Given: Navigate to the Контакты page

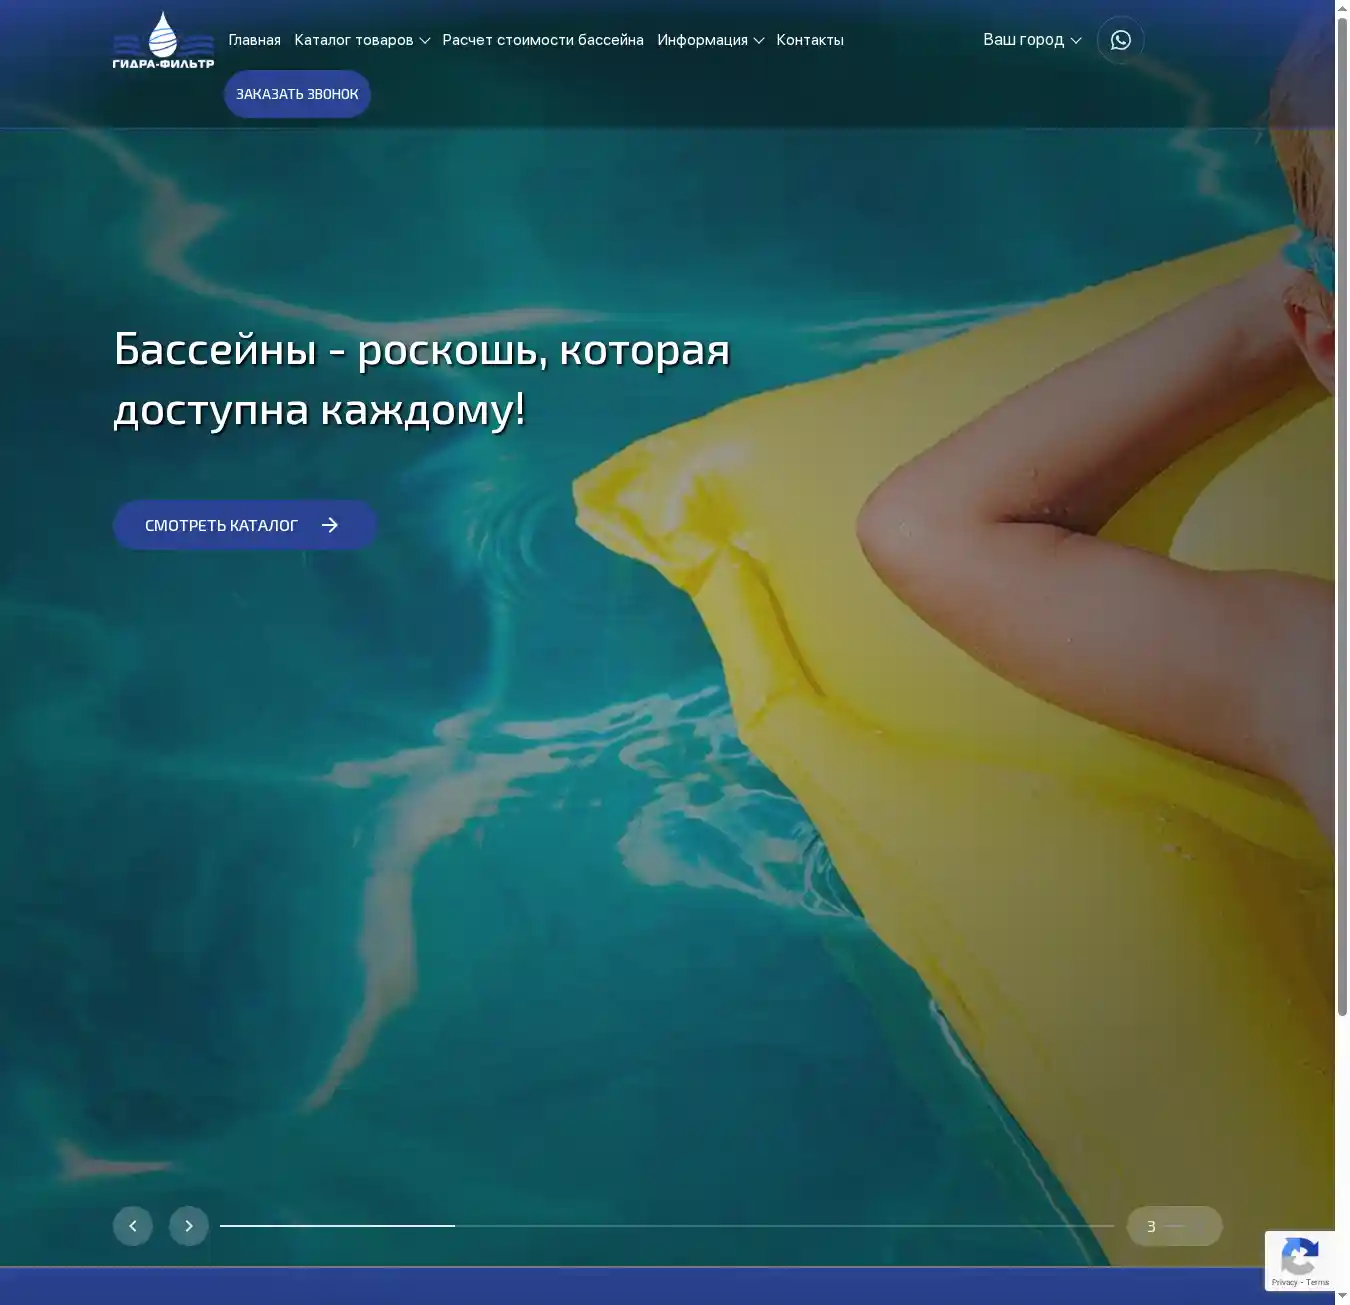Looking at the screenshot, I should coord(810,40).
